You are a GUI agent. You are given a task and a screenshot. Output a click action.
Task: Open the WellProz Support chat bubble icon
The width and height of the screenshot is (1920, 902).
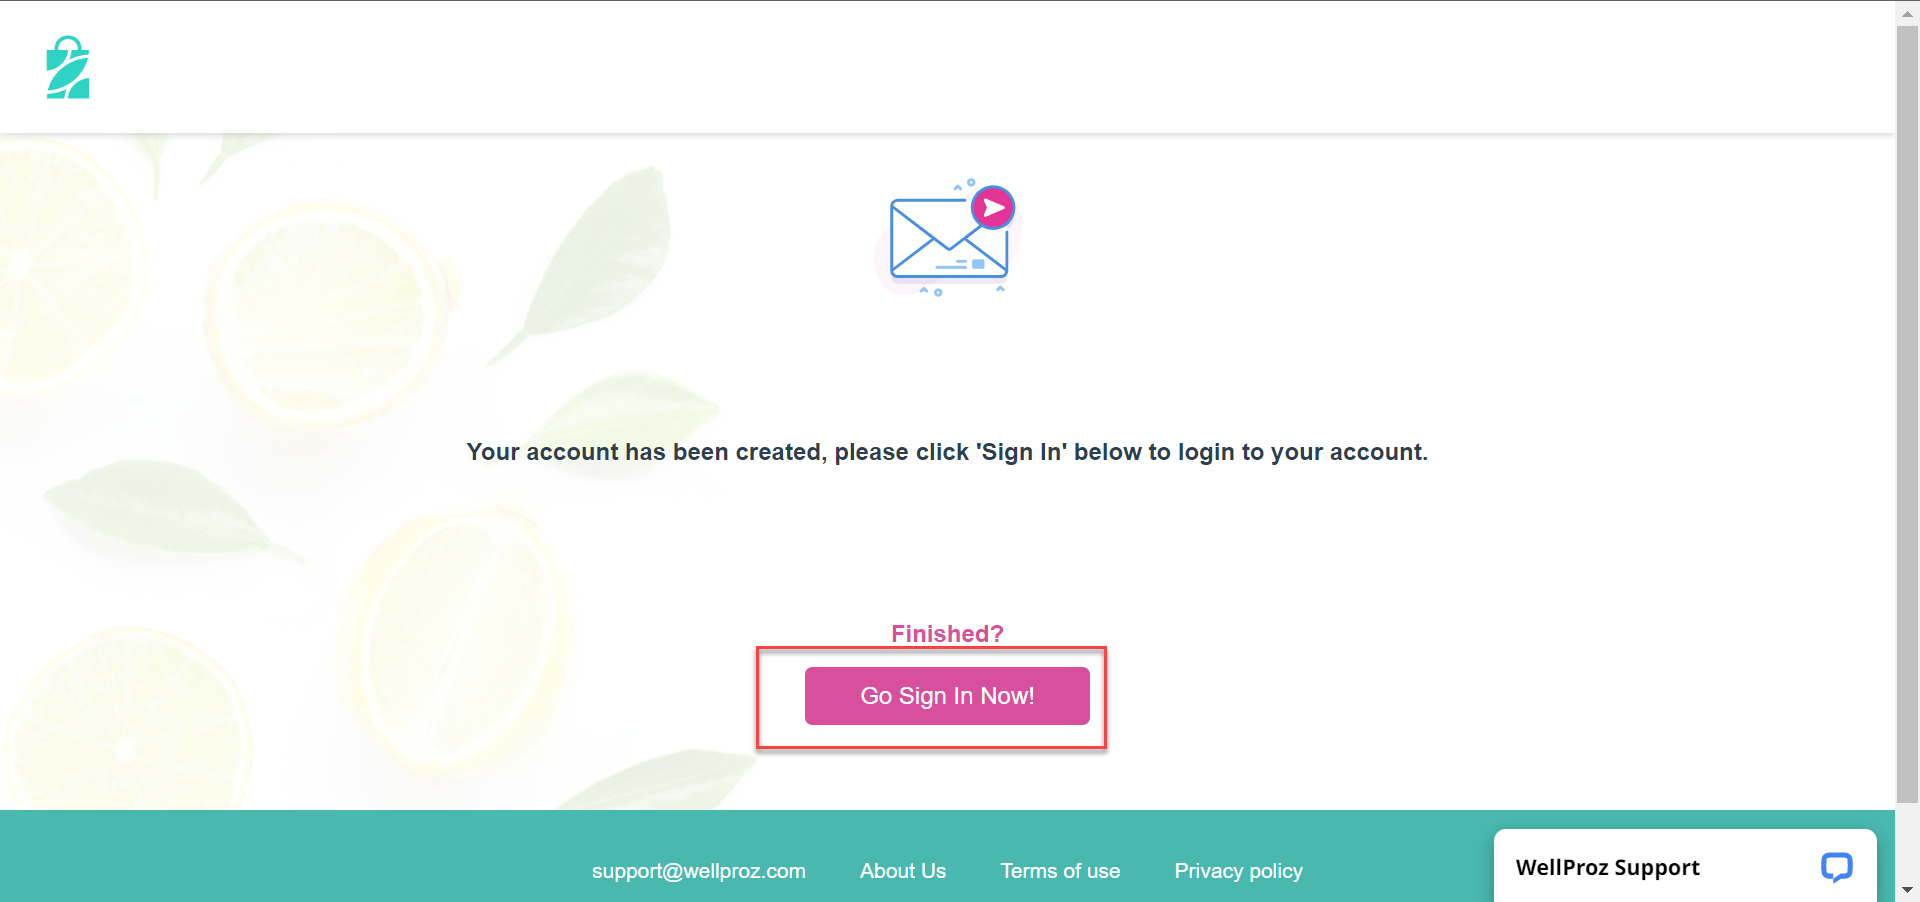pyautogui.click(x=1836, y=866)
